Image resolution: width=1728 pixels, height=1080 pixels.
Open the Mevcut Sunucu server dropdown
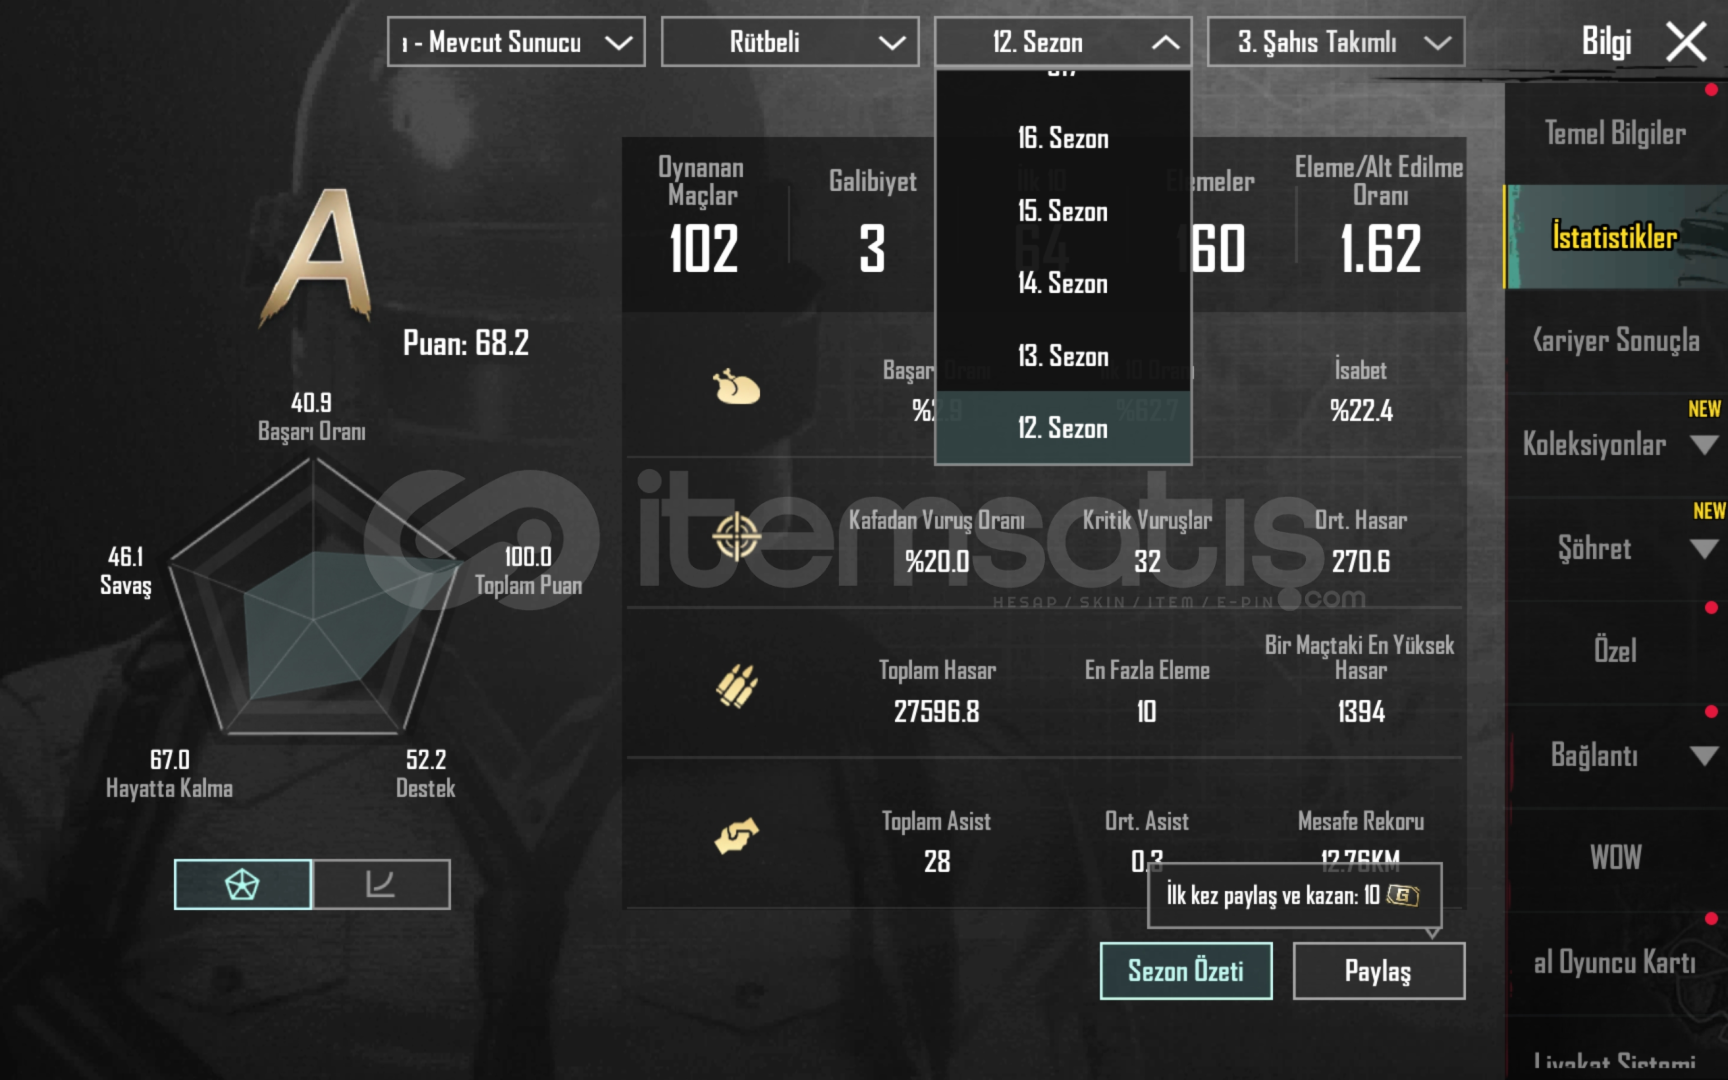pos(516,42)
